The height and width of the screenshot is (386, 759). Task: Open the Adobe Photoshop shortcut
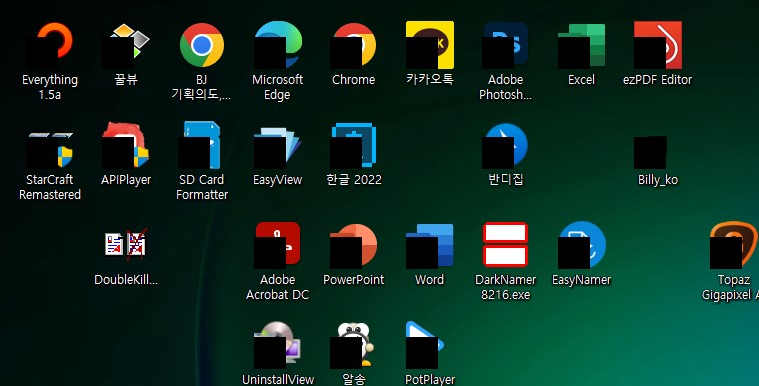tap(506, 45)
